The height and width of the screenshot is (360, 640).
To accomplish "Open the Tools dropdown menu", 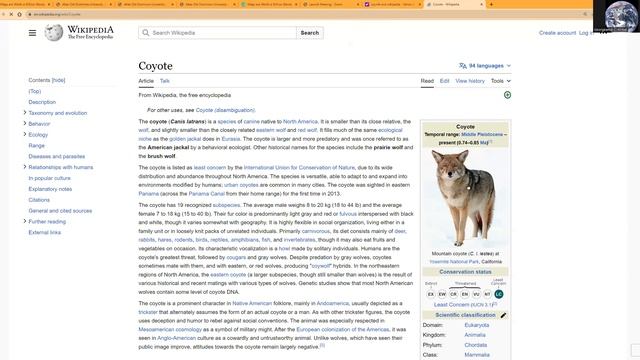I will [x=501, y=81].
